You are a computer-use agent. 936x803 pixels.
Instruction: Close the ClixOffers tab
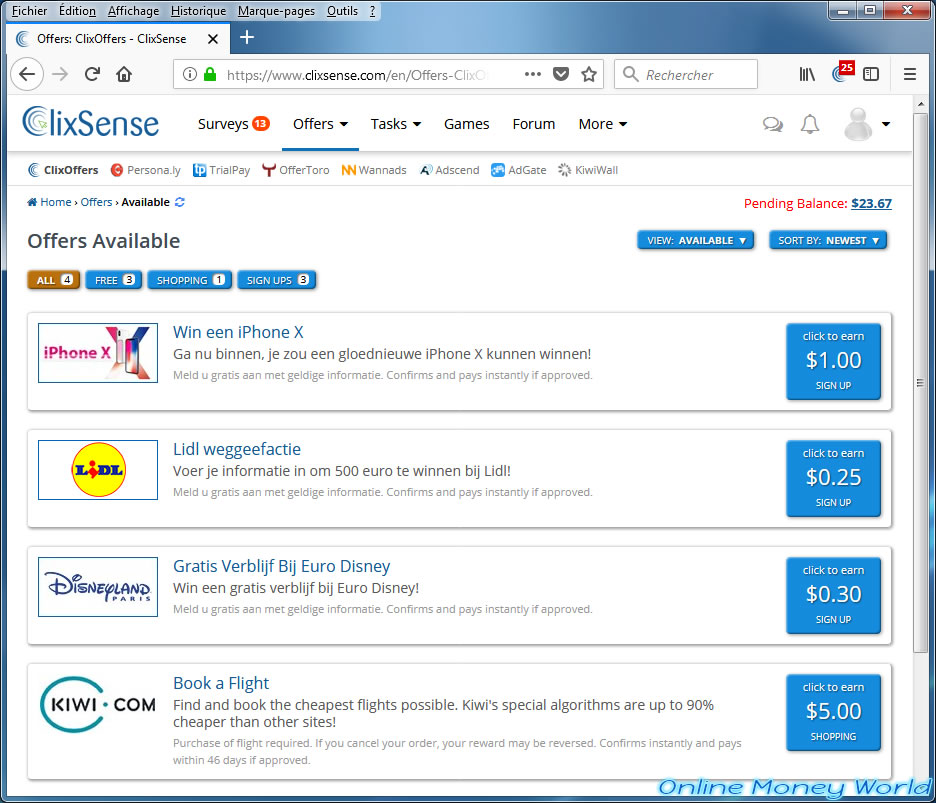click(213, 39)
